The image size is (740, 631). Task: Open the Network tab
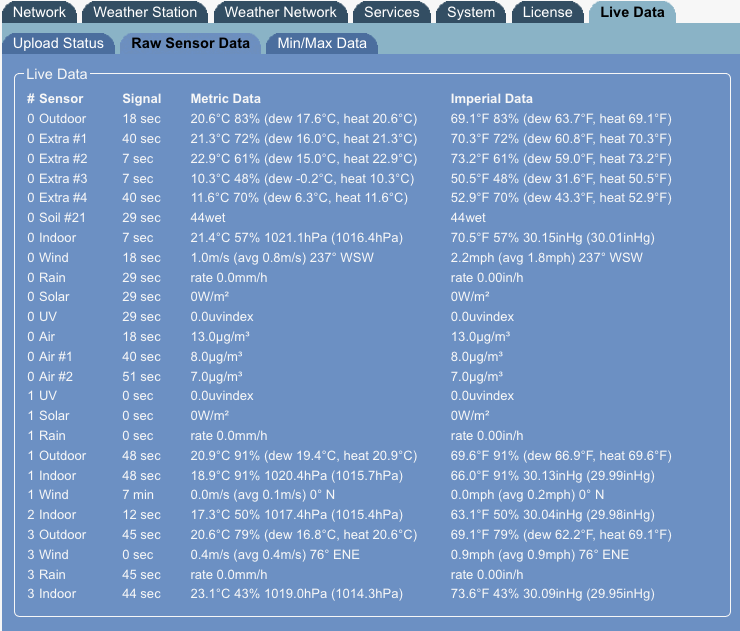tap(39, 12)
